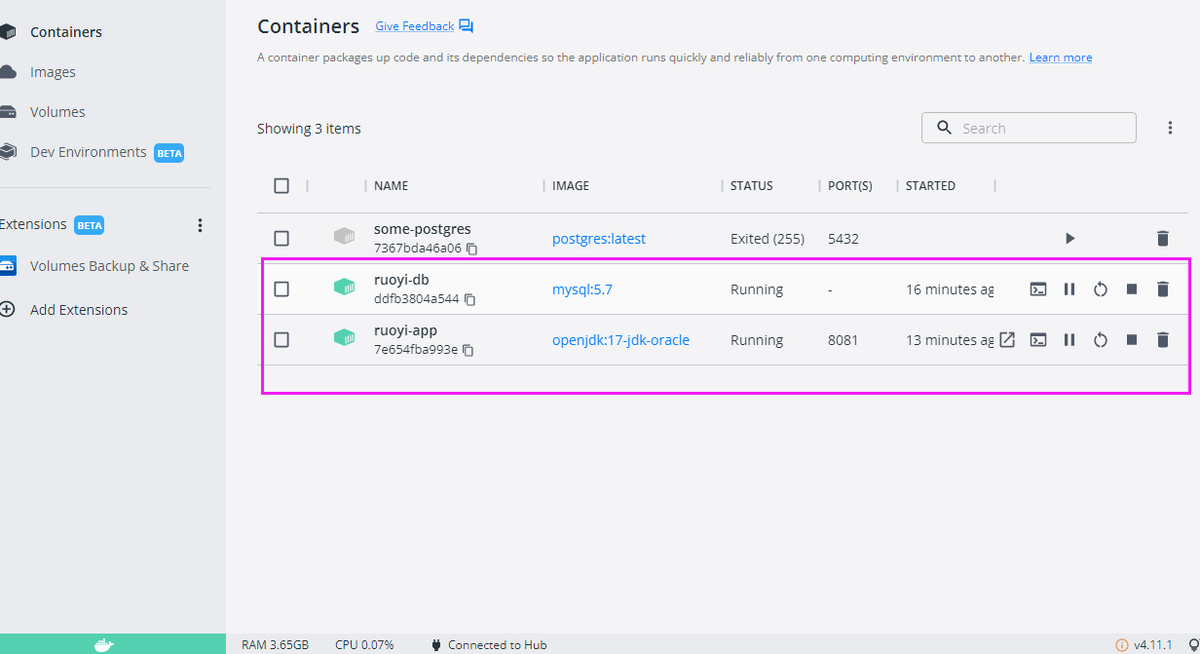Image resolution: width=1200 pixels, height=654 pixels.
Task: Click port 5432 of some-postgres
Action: pyautogui.click(x=843, y=239)
